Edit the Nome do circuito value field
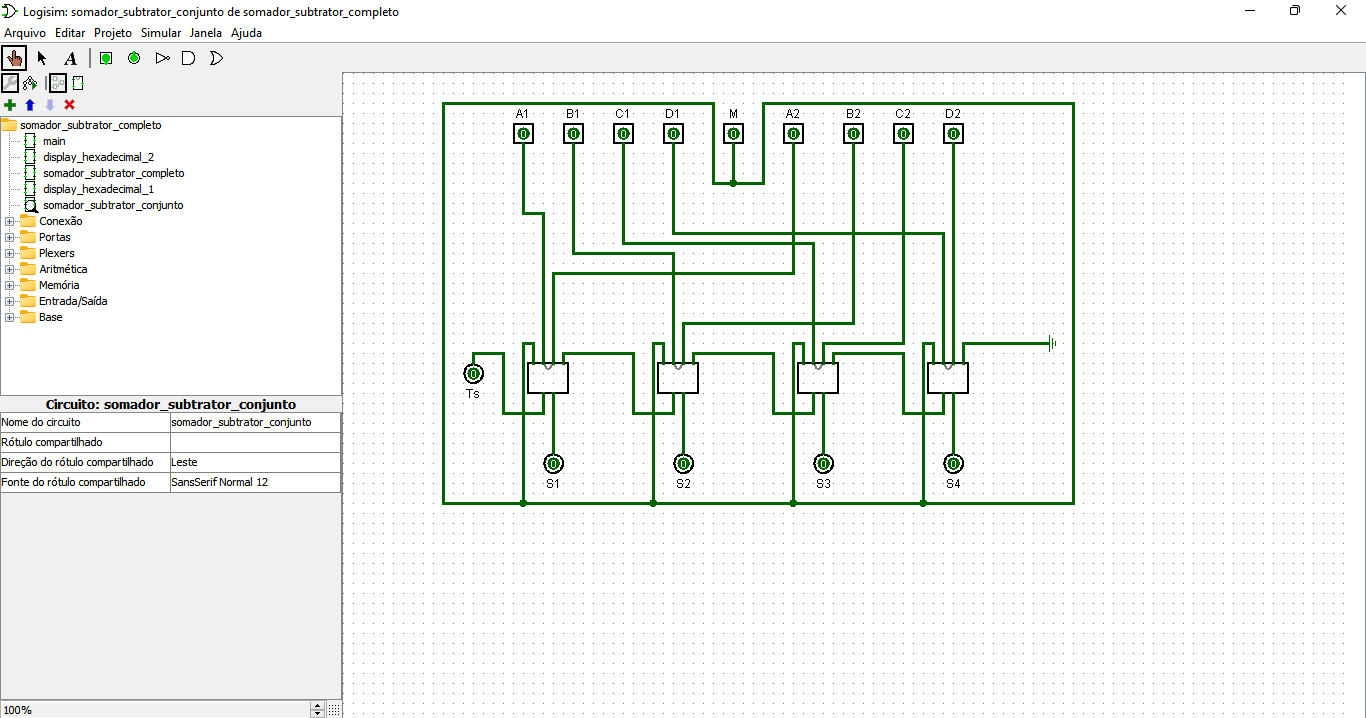 tap(255, 422)
